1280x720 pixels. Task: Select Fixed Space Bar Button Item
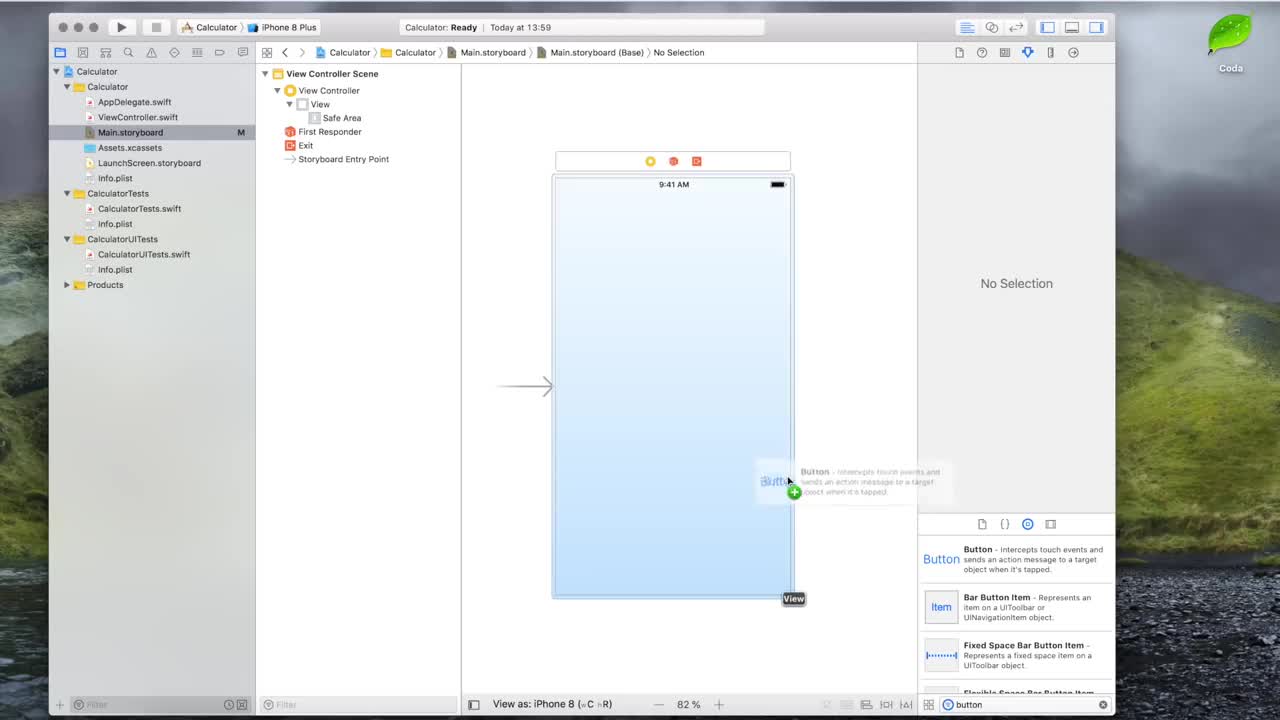pyautogui.click(x=1016, y=655)
